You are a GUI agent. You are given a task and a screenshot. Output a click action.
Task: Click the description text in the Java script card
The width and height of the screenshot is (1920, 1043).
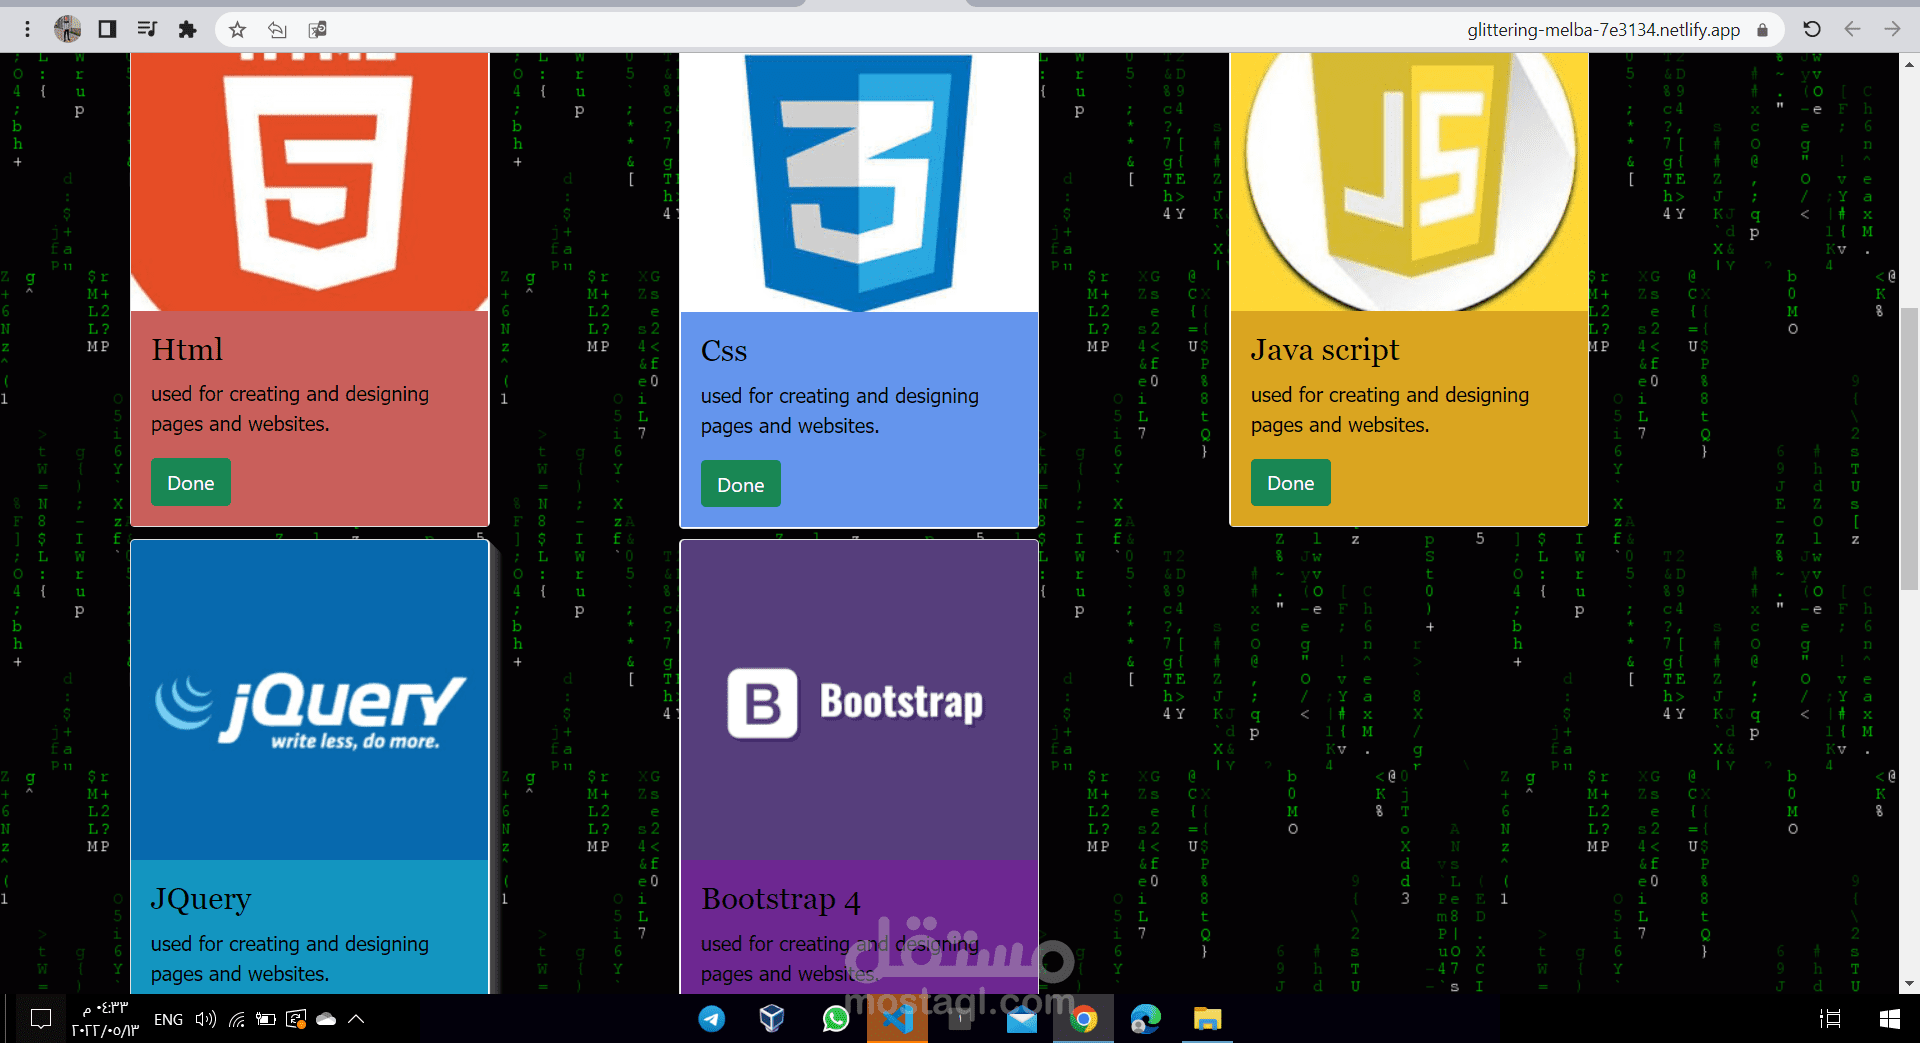coord(1390,410)
